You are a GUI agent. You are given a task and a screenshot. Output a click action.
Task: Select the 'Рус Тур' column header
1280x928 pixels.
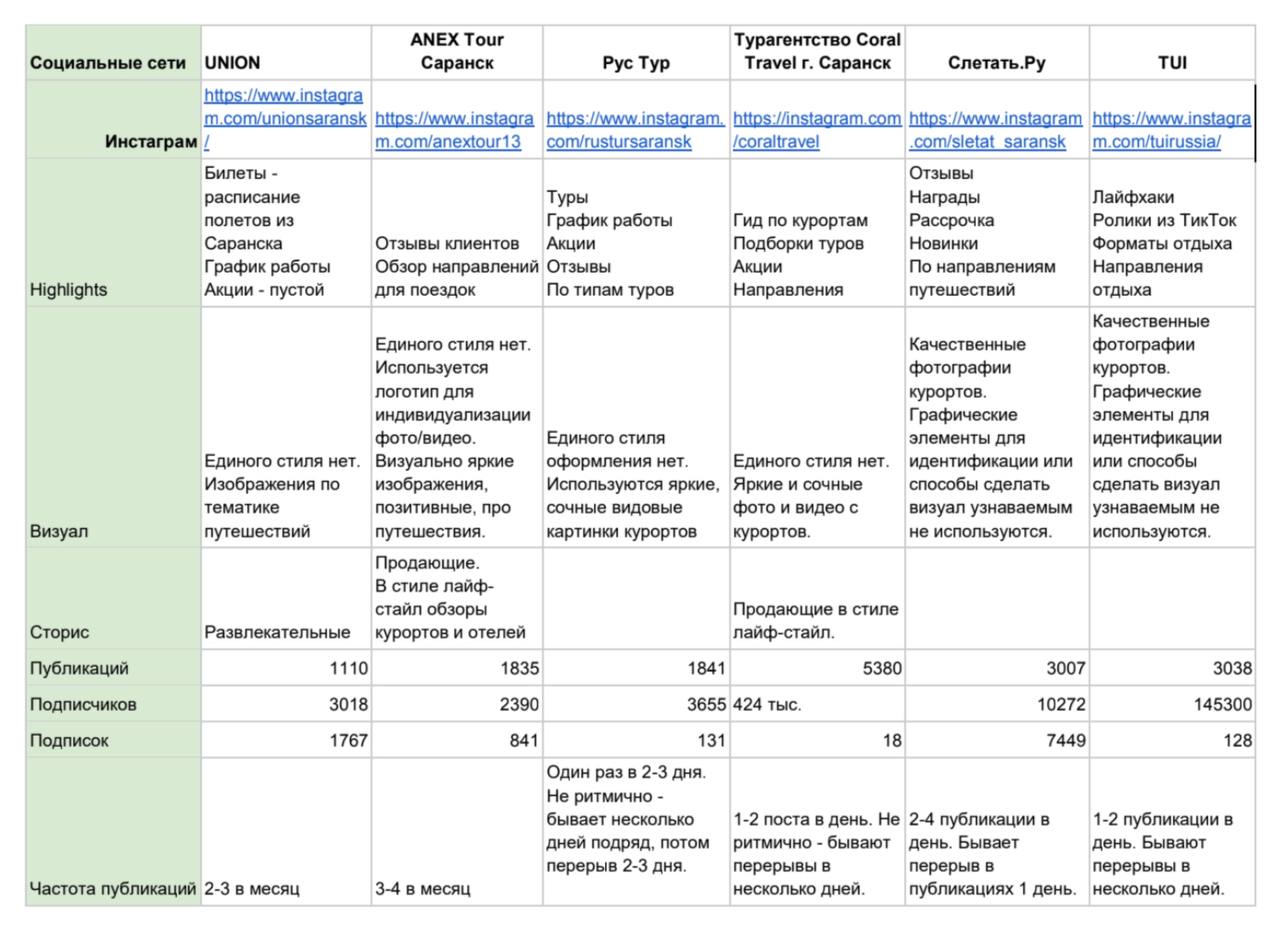[636, 53]
